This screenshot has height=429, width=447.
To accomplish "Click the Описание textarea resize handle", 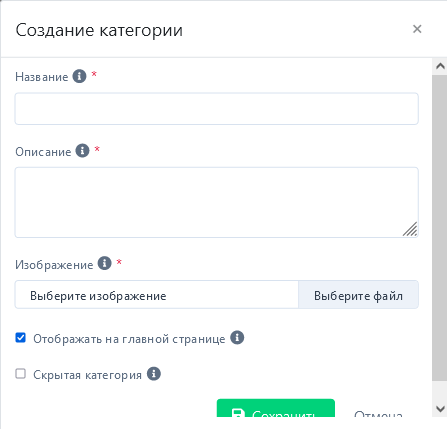I will tap(410, 229).
